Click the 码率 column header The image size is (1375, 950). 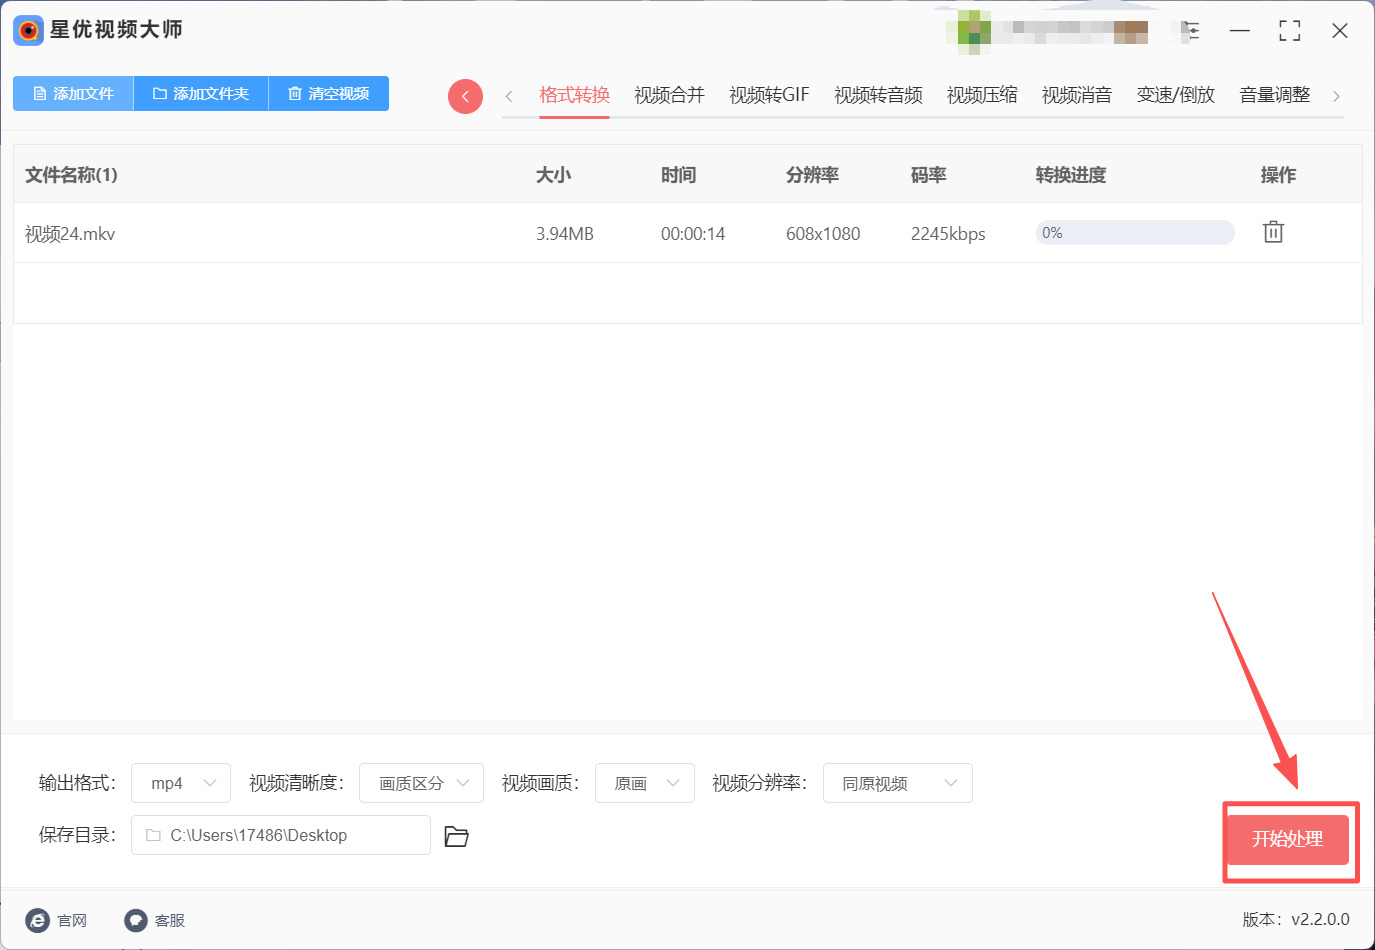click(x=928, y=175)
